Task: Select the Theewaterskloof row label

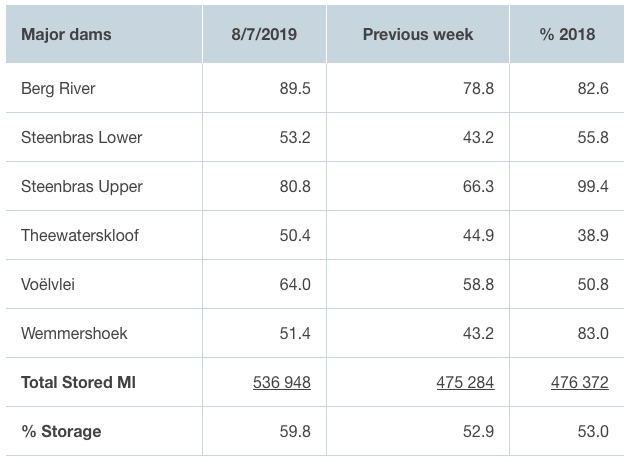Action: [80, 236]
